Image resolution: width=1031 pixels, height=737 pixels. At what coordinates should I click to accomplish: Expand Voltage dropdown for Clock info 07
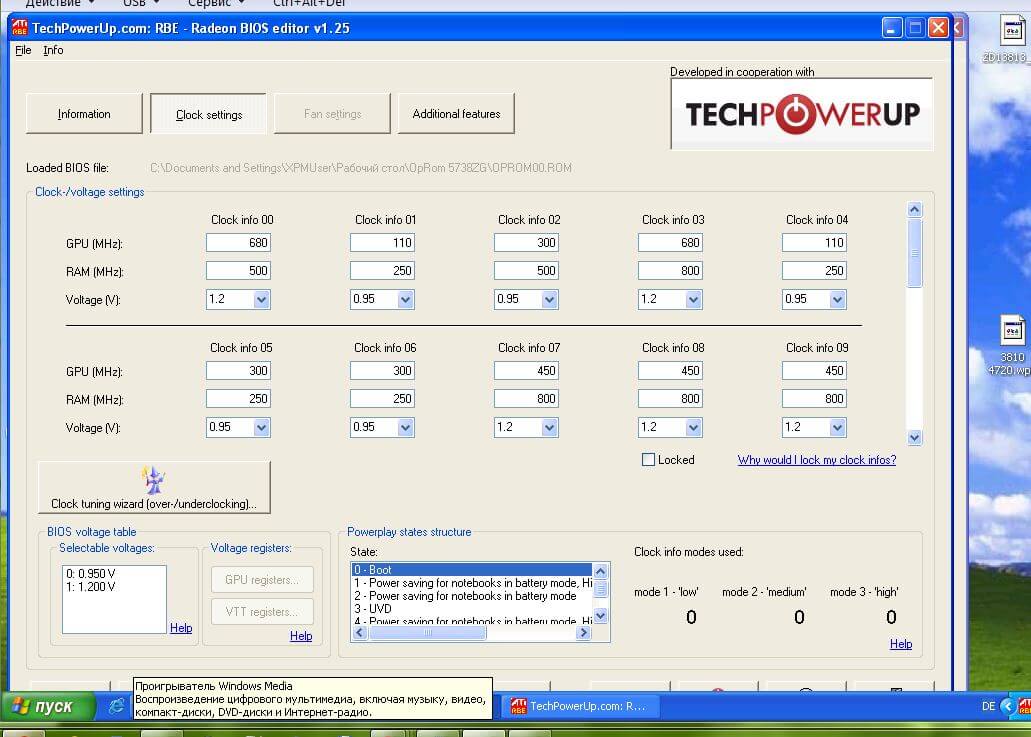pyautogui.click(x=549, y=427)
